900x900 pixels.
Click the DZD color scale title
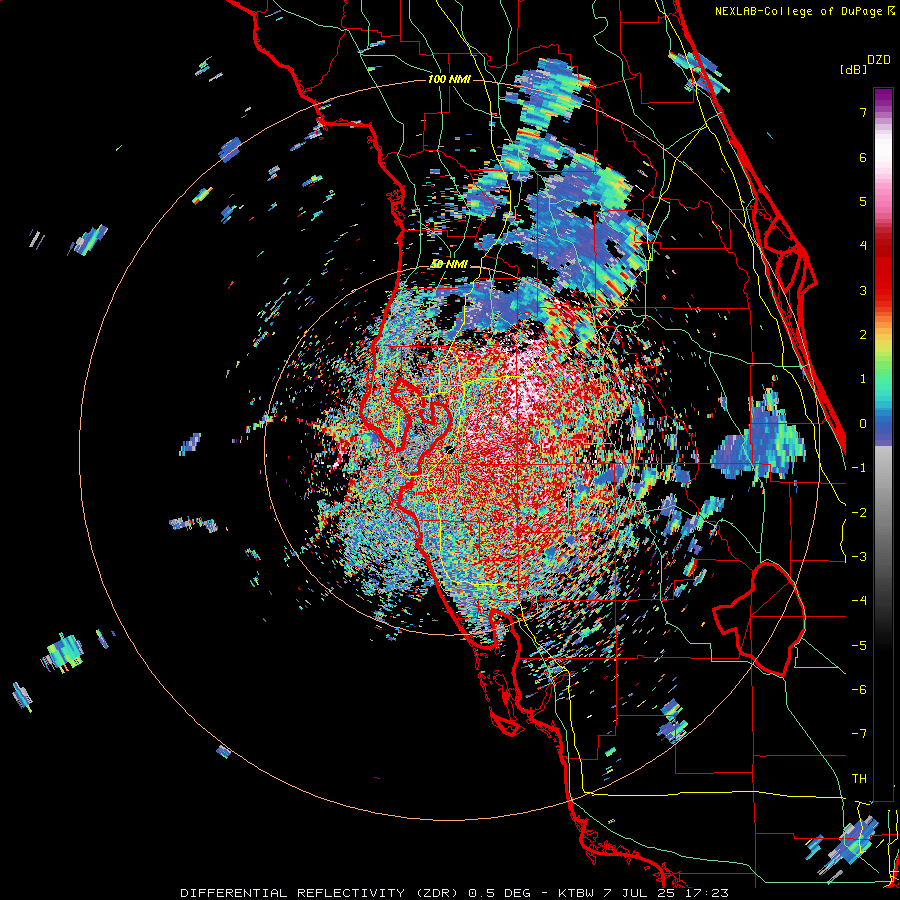pyautogui.click(x=879, y=60)
